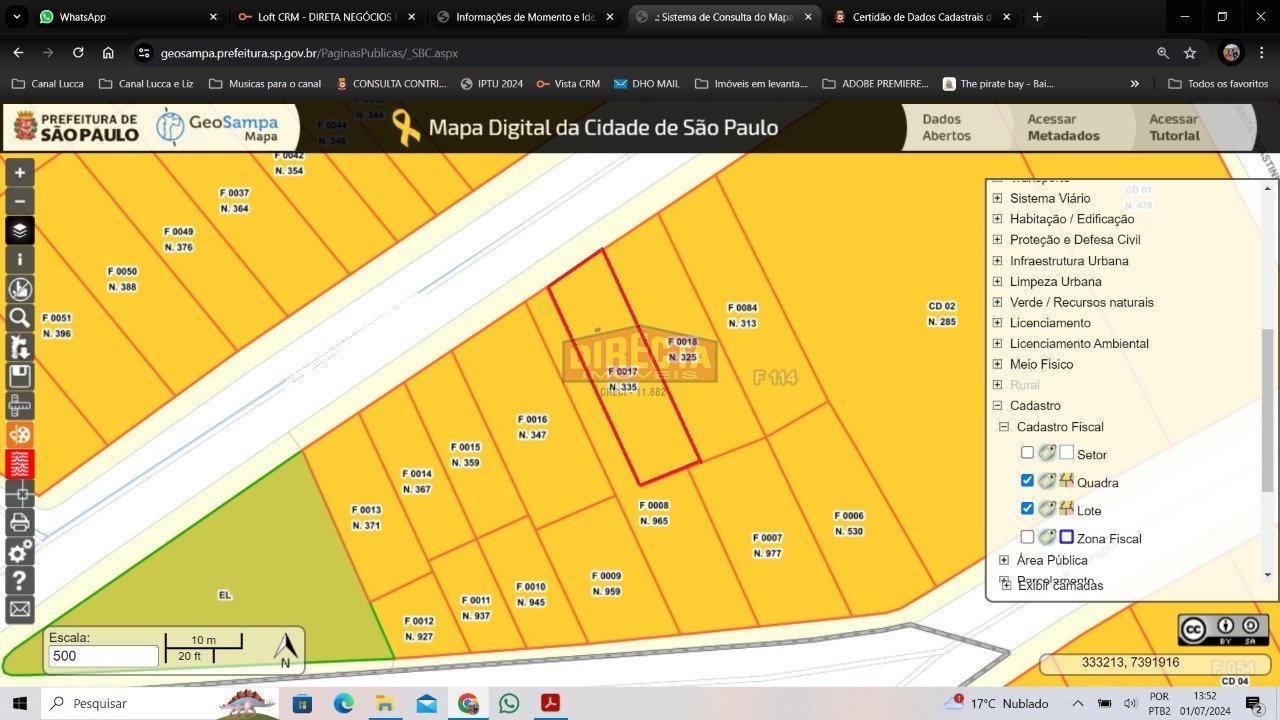Screen dimensions: 1280x720
Task: Click the envelope contact icon
Action: tap(20, 609)
